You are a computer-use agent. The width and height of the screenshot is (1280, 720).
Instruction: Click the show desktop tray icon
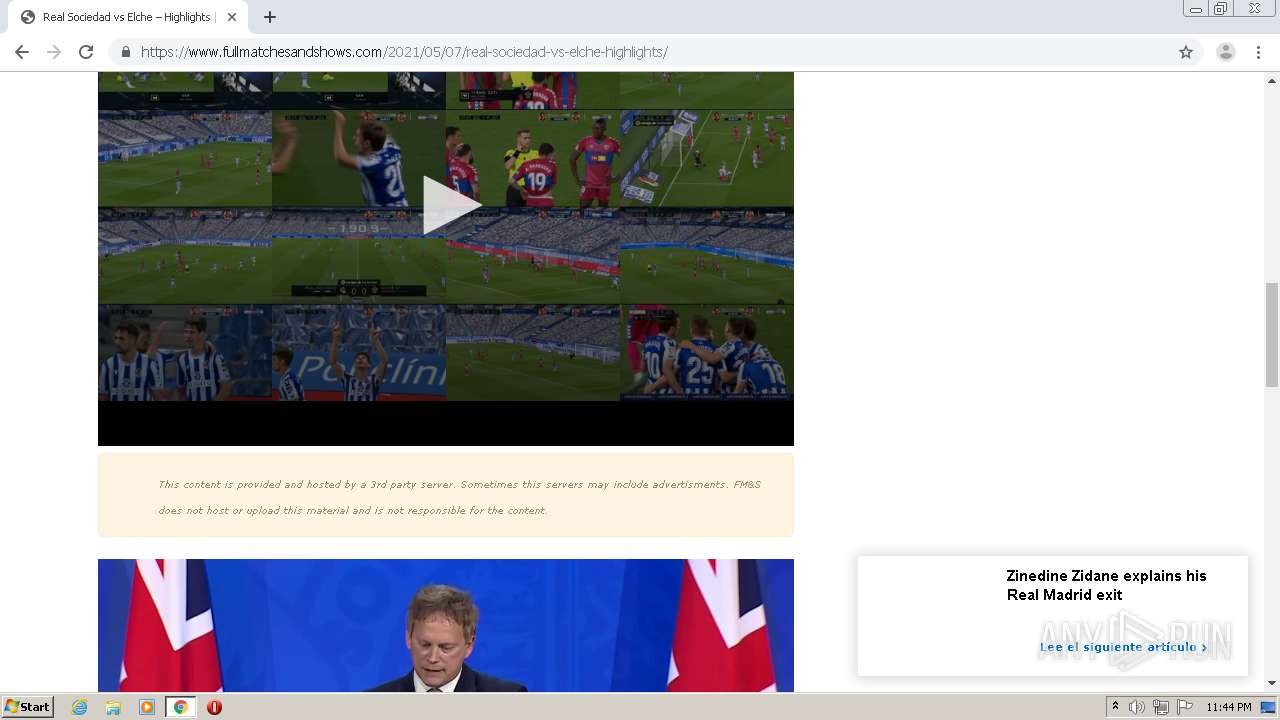click(1268, 707)
